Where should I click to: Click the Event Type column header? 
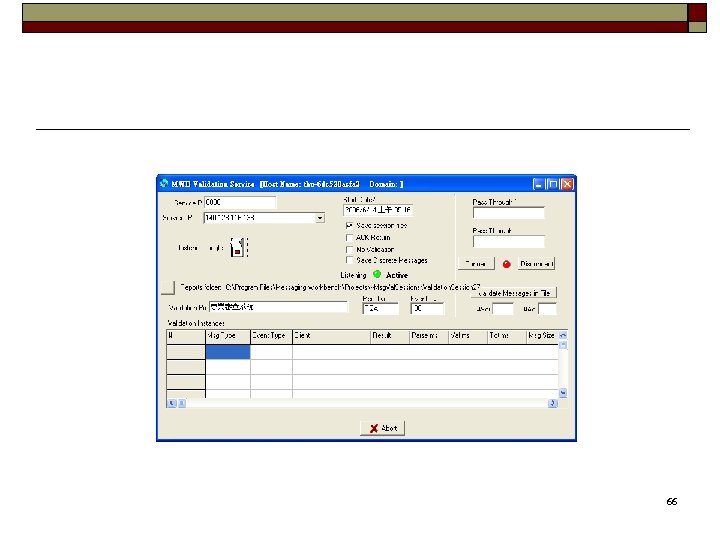(x=271, y=336)
